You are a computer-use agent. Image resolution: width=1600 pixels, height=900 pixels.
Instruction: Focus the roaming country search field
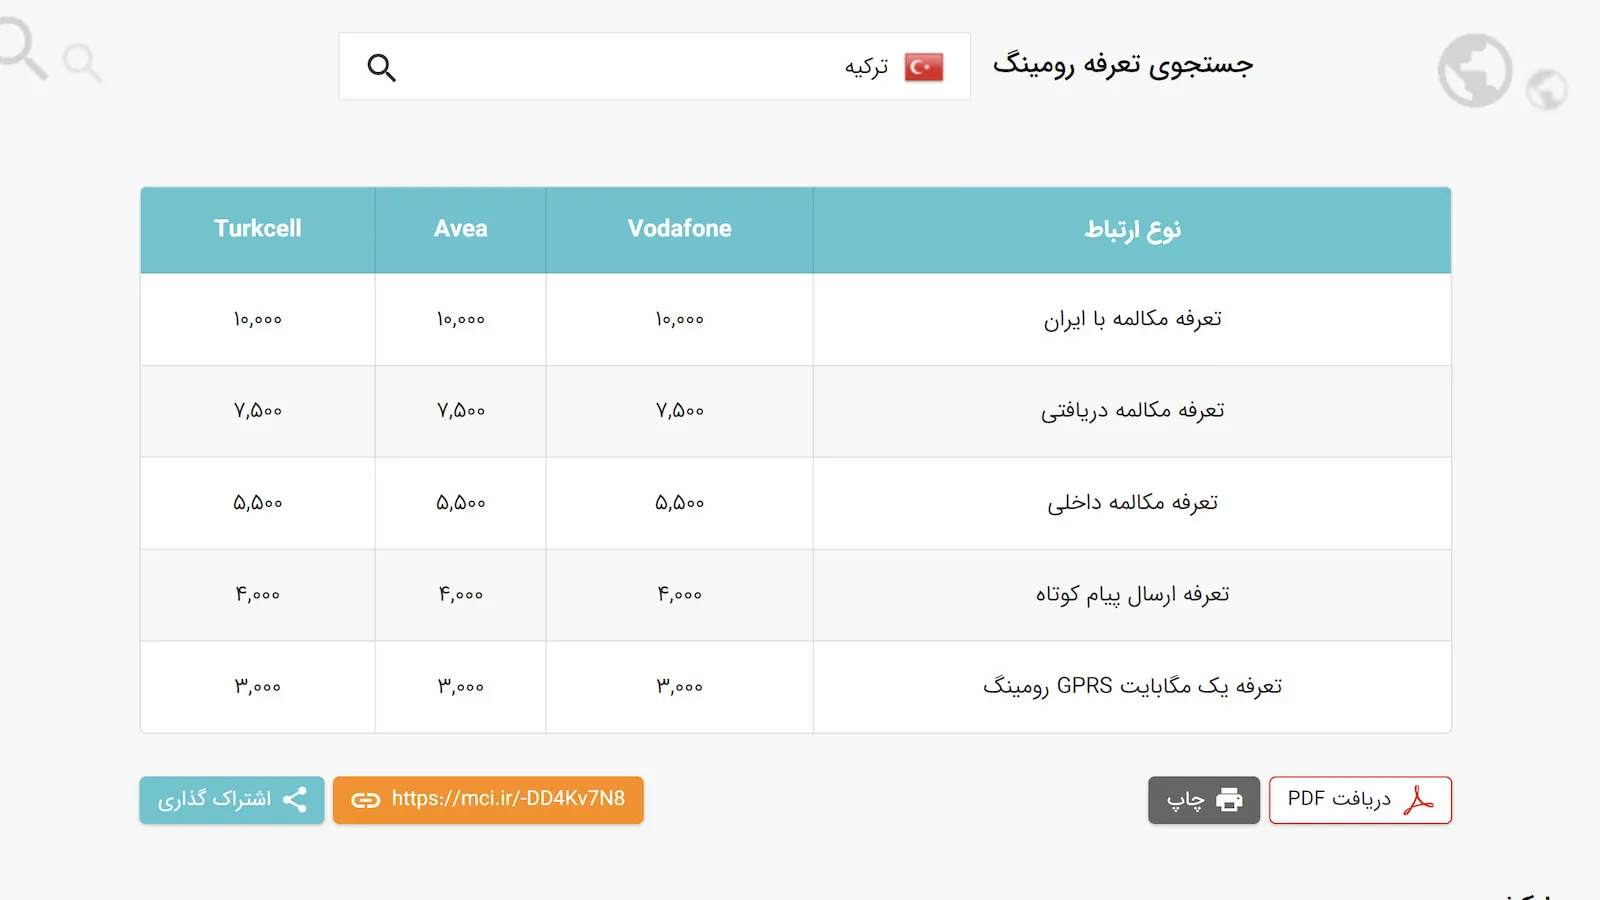click(x=655, y=67)
